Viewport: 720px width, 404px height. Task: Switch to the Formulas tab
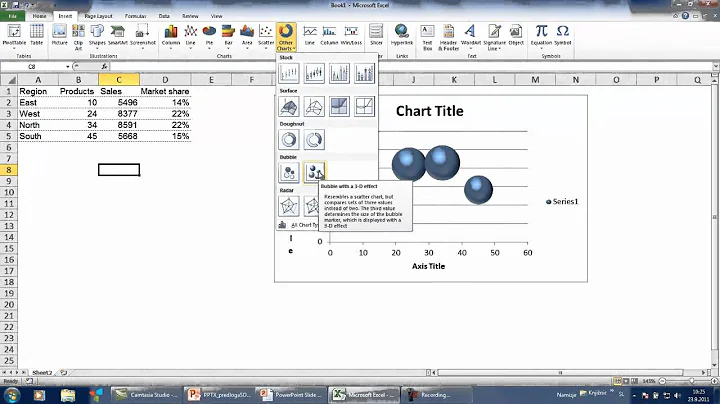point(135,16)
